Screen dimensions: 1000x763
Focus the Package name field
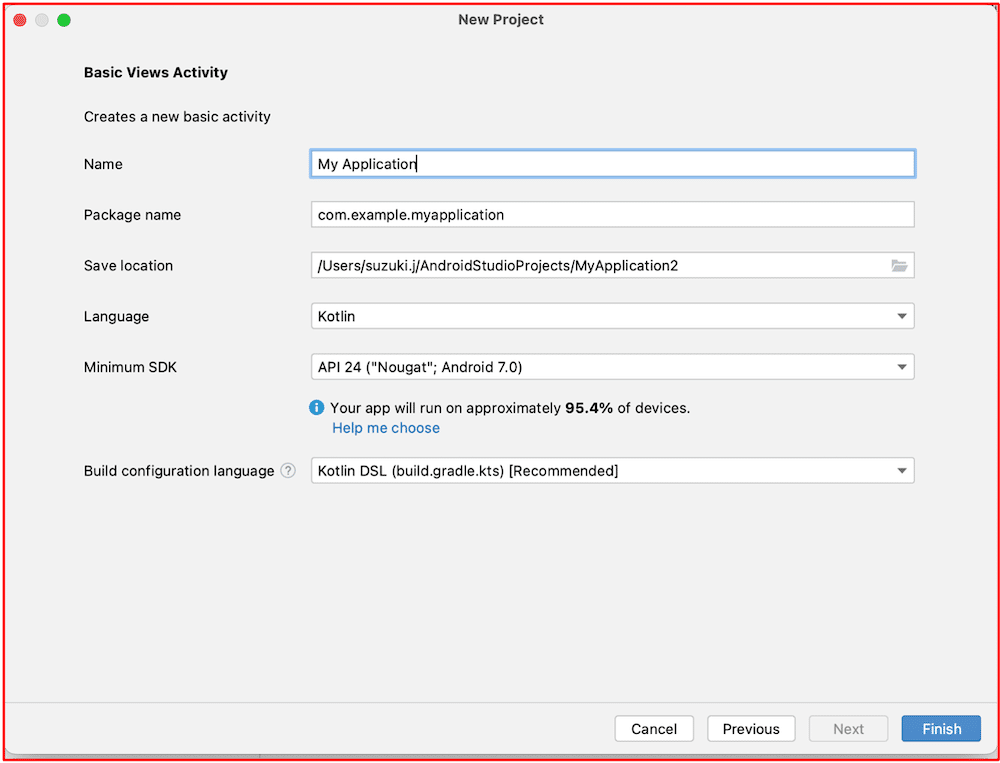point(612,215)
